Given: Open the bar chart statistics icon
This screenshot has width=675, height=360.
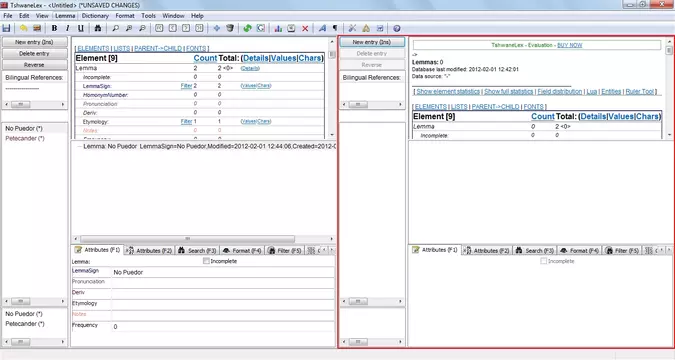Looking at the screenshot, I should point(278,28).
